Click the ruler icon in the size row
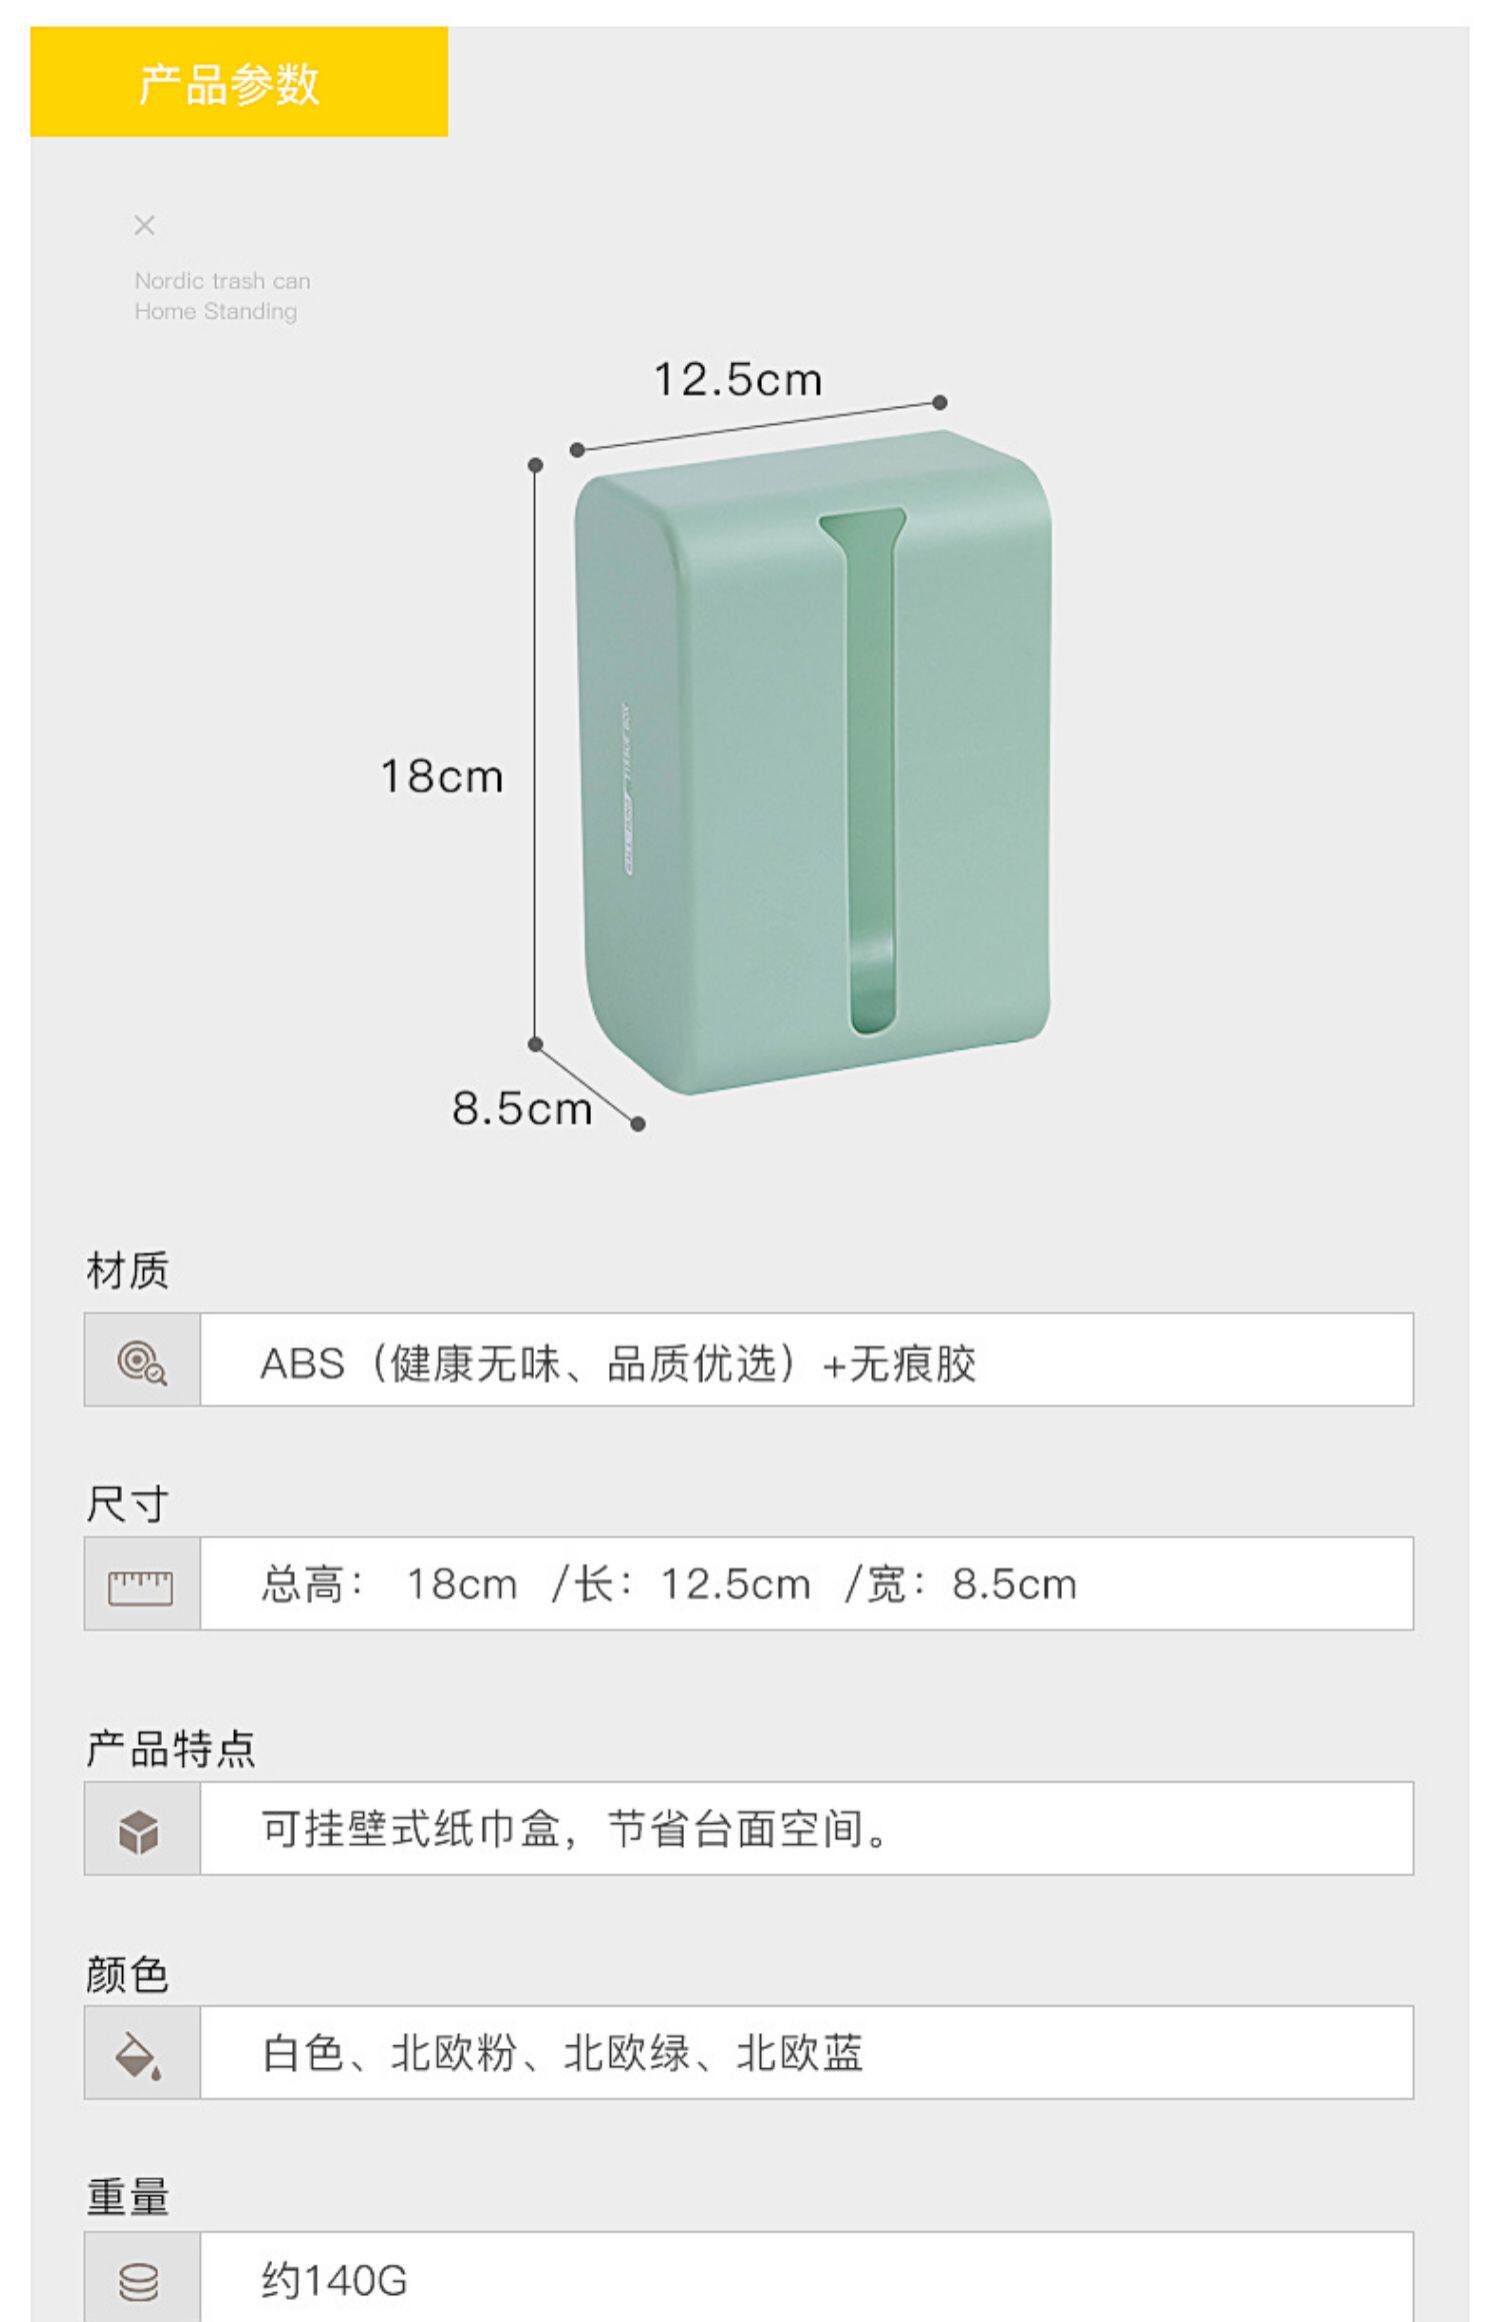The height and width of the screenshot is (2322, 1500). [x=141, y=1586]
